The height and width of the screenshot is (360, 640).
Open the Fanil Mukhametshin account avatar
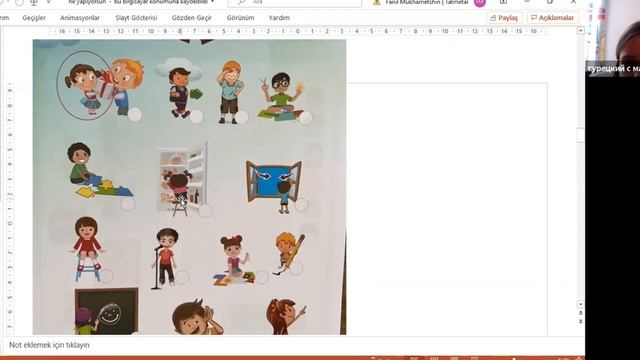[480, 2]
